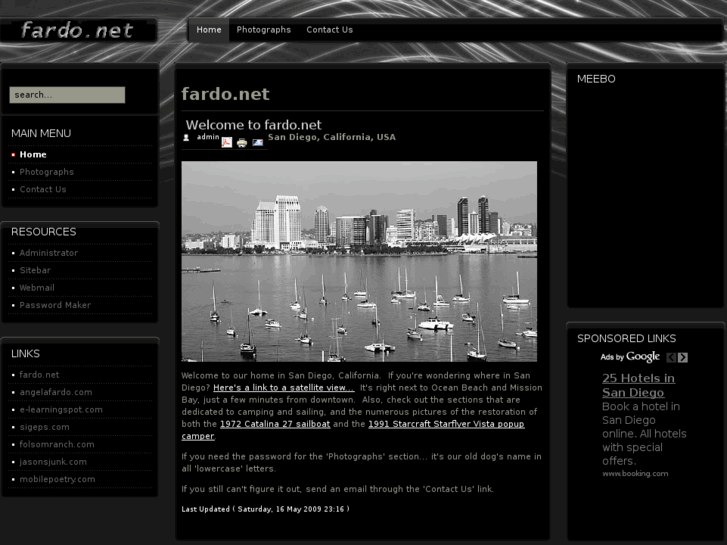Visit sigeps.com link
Screen dimensions: 727x545
pyautogui.click(x=45, y=427)
